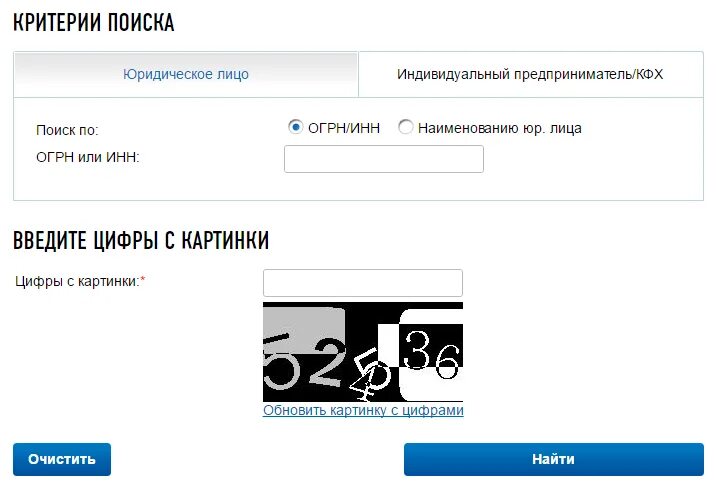Select the ОГРН/ИНН radio button
This screenshot has width=718, height=483.
tap(295, 127)
